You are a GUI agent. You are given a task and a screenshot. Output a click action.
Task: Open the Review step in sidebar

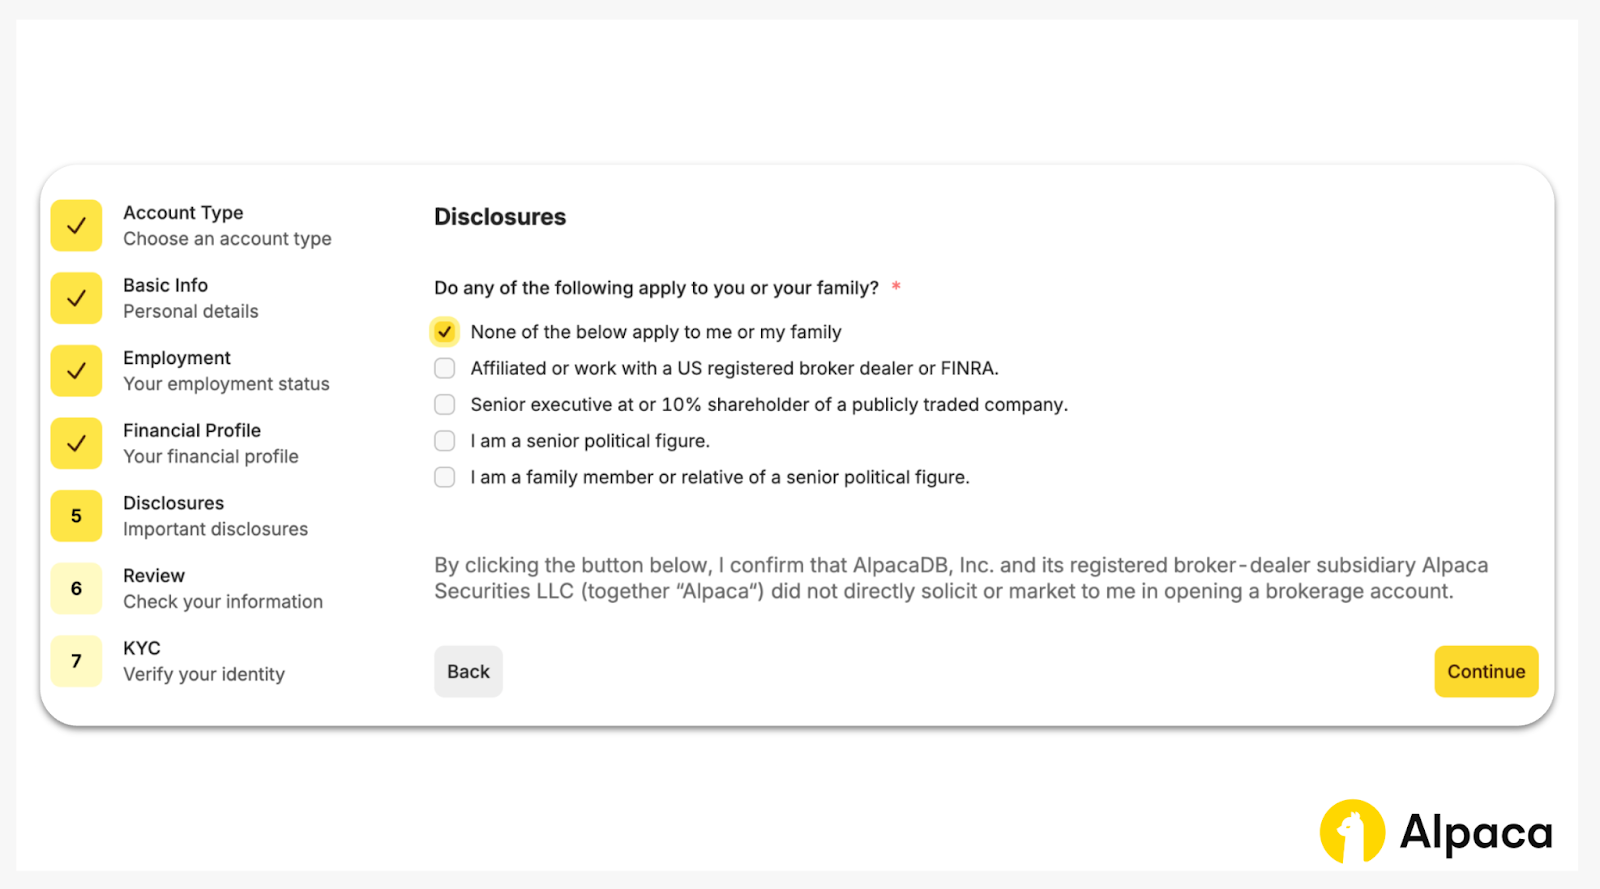click(154, 576)
